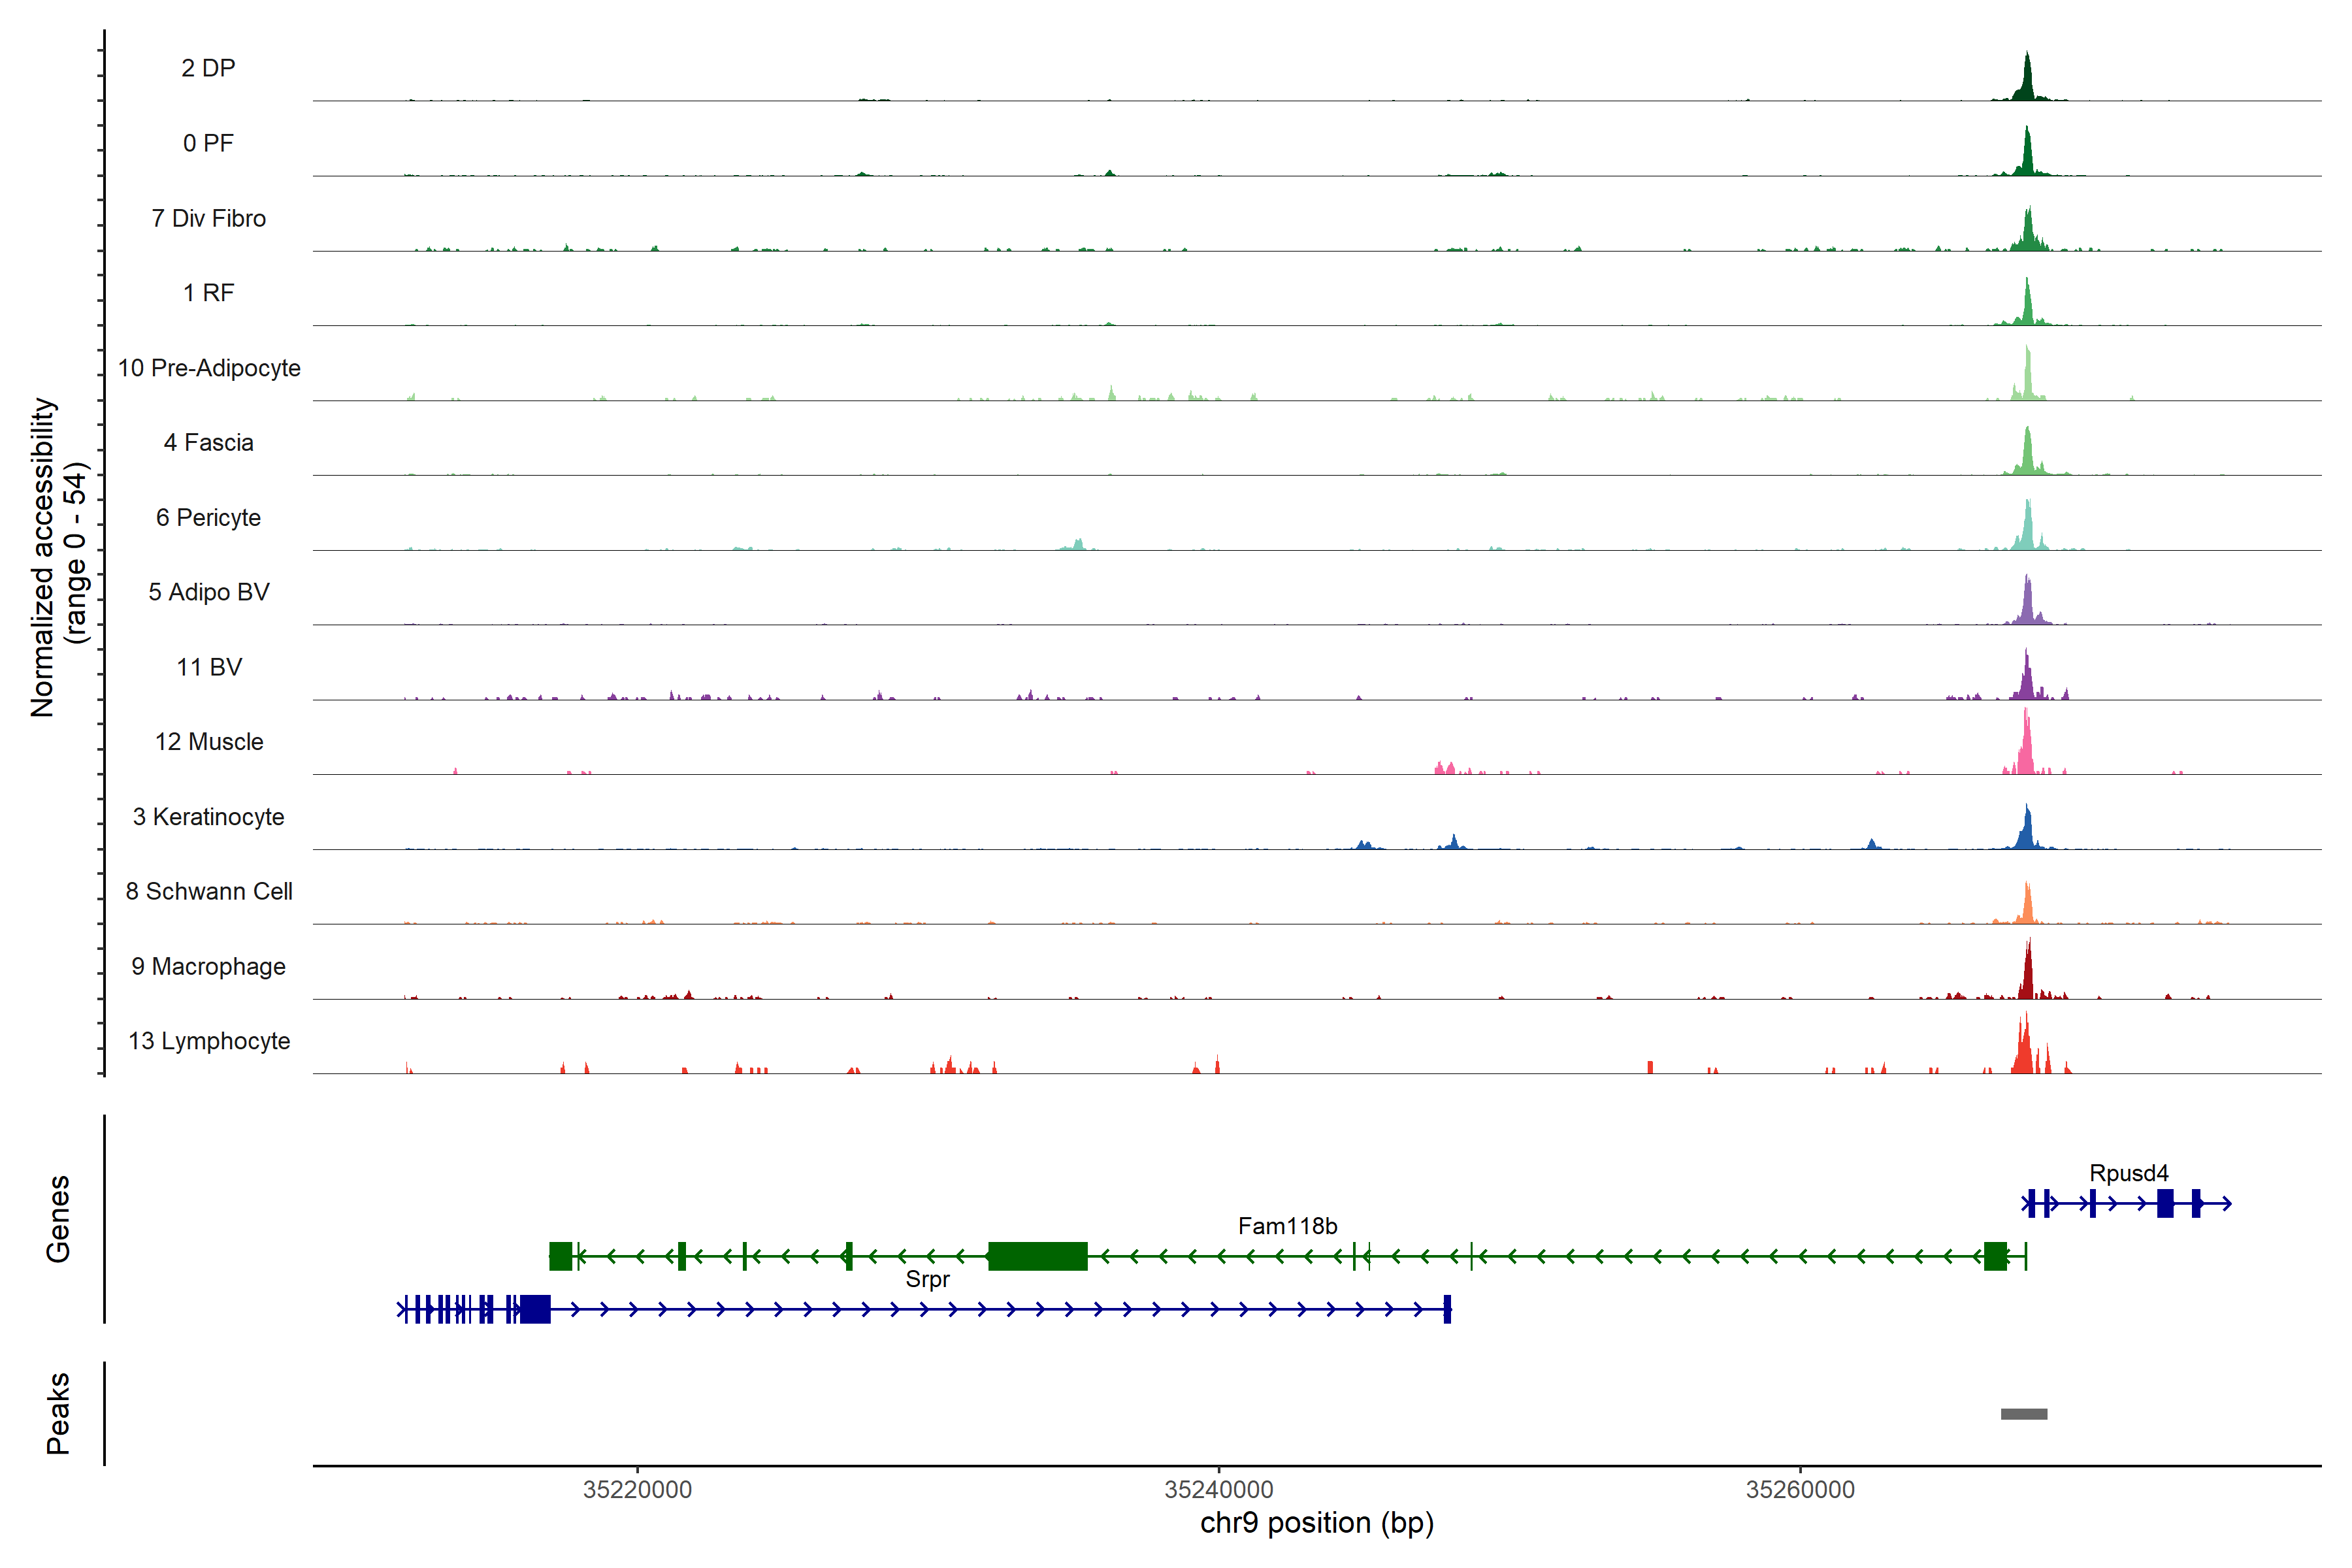Click the large green Fam118b exon block
This screenshot has width=2352, height=1568.
click(1037, 1256)
